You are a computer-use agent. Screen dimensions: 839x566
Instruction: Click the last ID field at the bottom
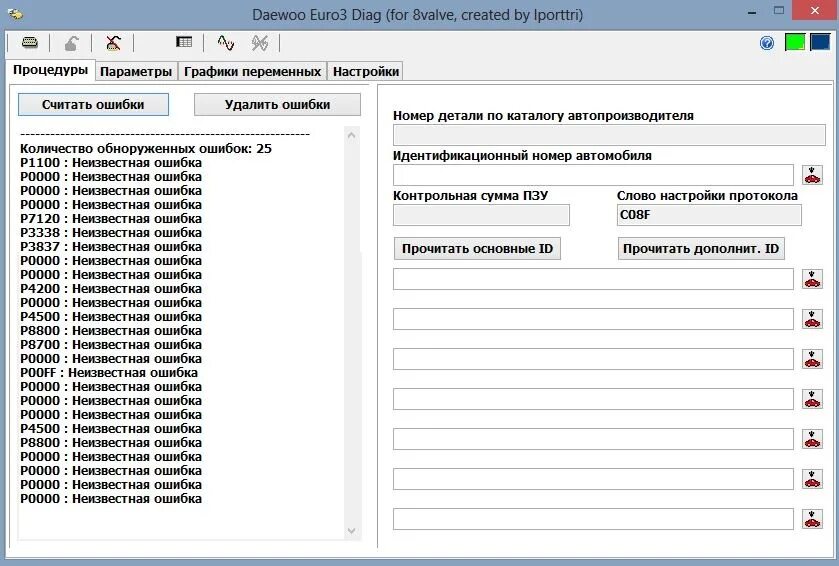pyautogui.click(x=593, y=519)
